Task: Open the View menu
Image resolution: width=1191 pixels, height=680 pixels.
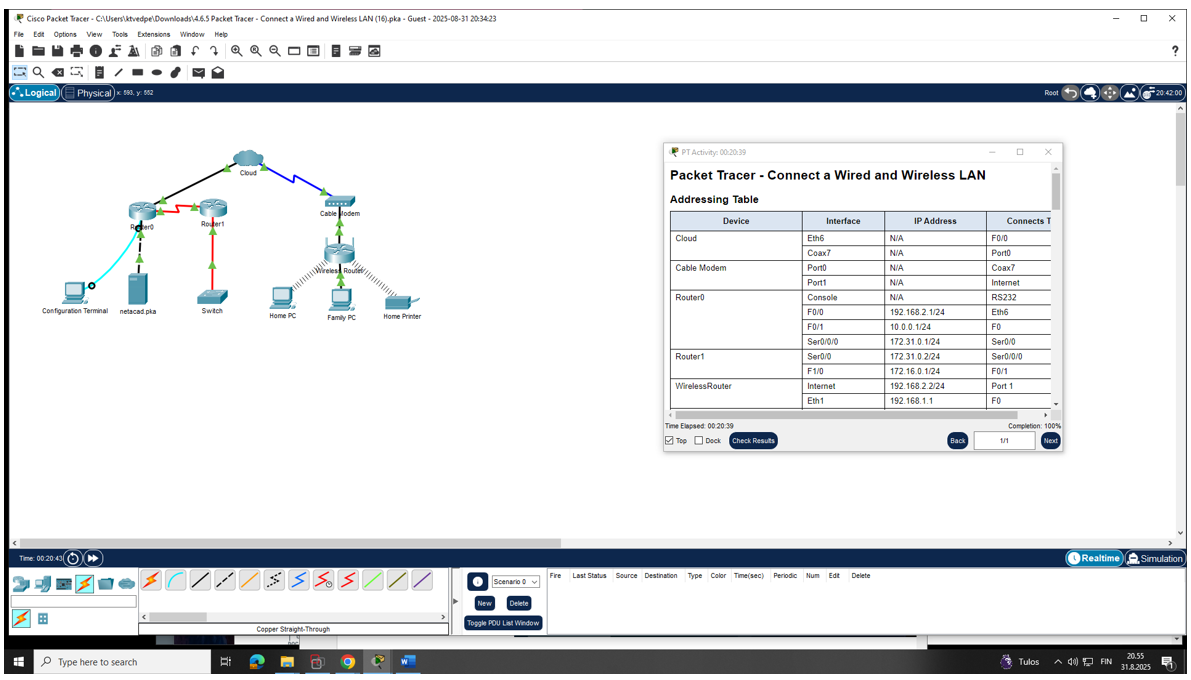Action: coord(94,34)
